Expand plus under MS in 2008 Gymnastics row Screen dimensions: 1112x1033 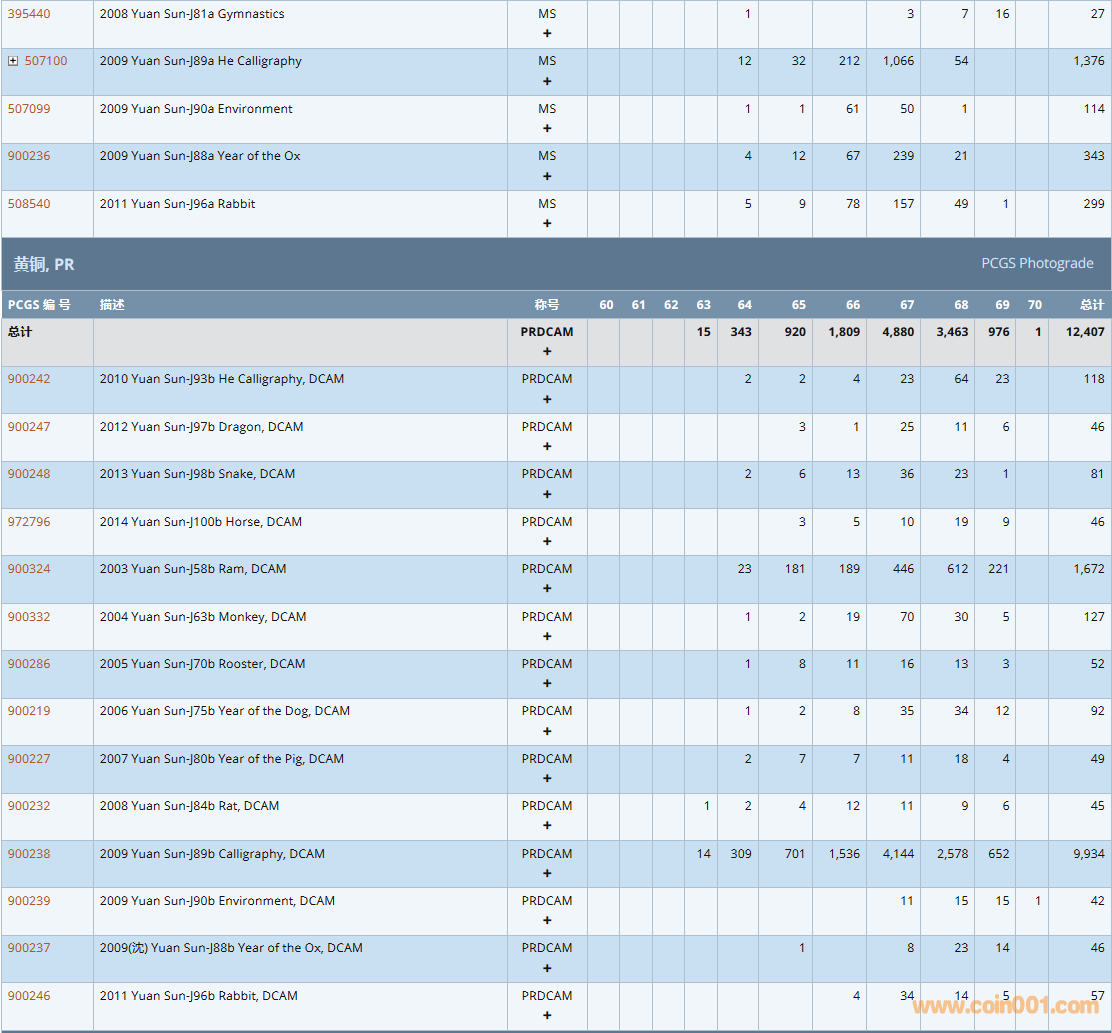point(547,33)
